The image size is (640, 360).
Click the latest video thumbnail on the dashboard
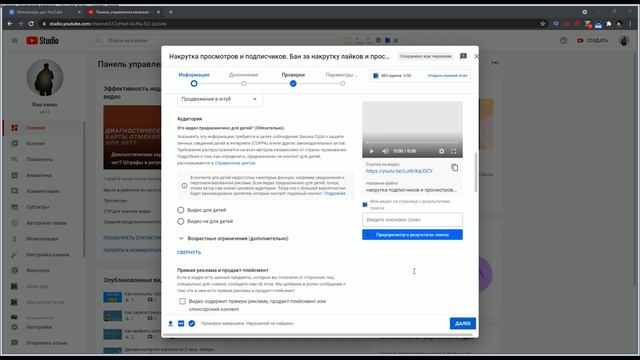click(x=132, y=137)
